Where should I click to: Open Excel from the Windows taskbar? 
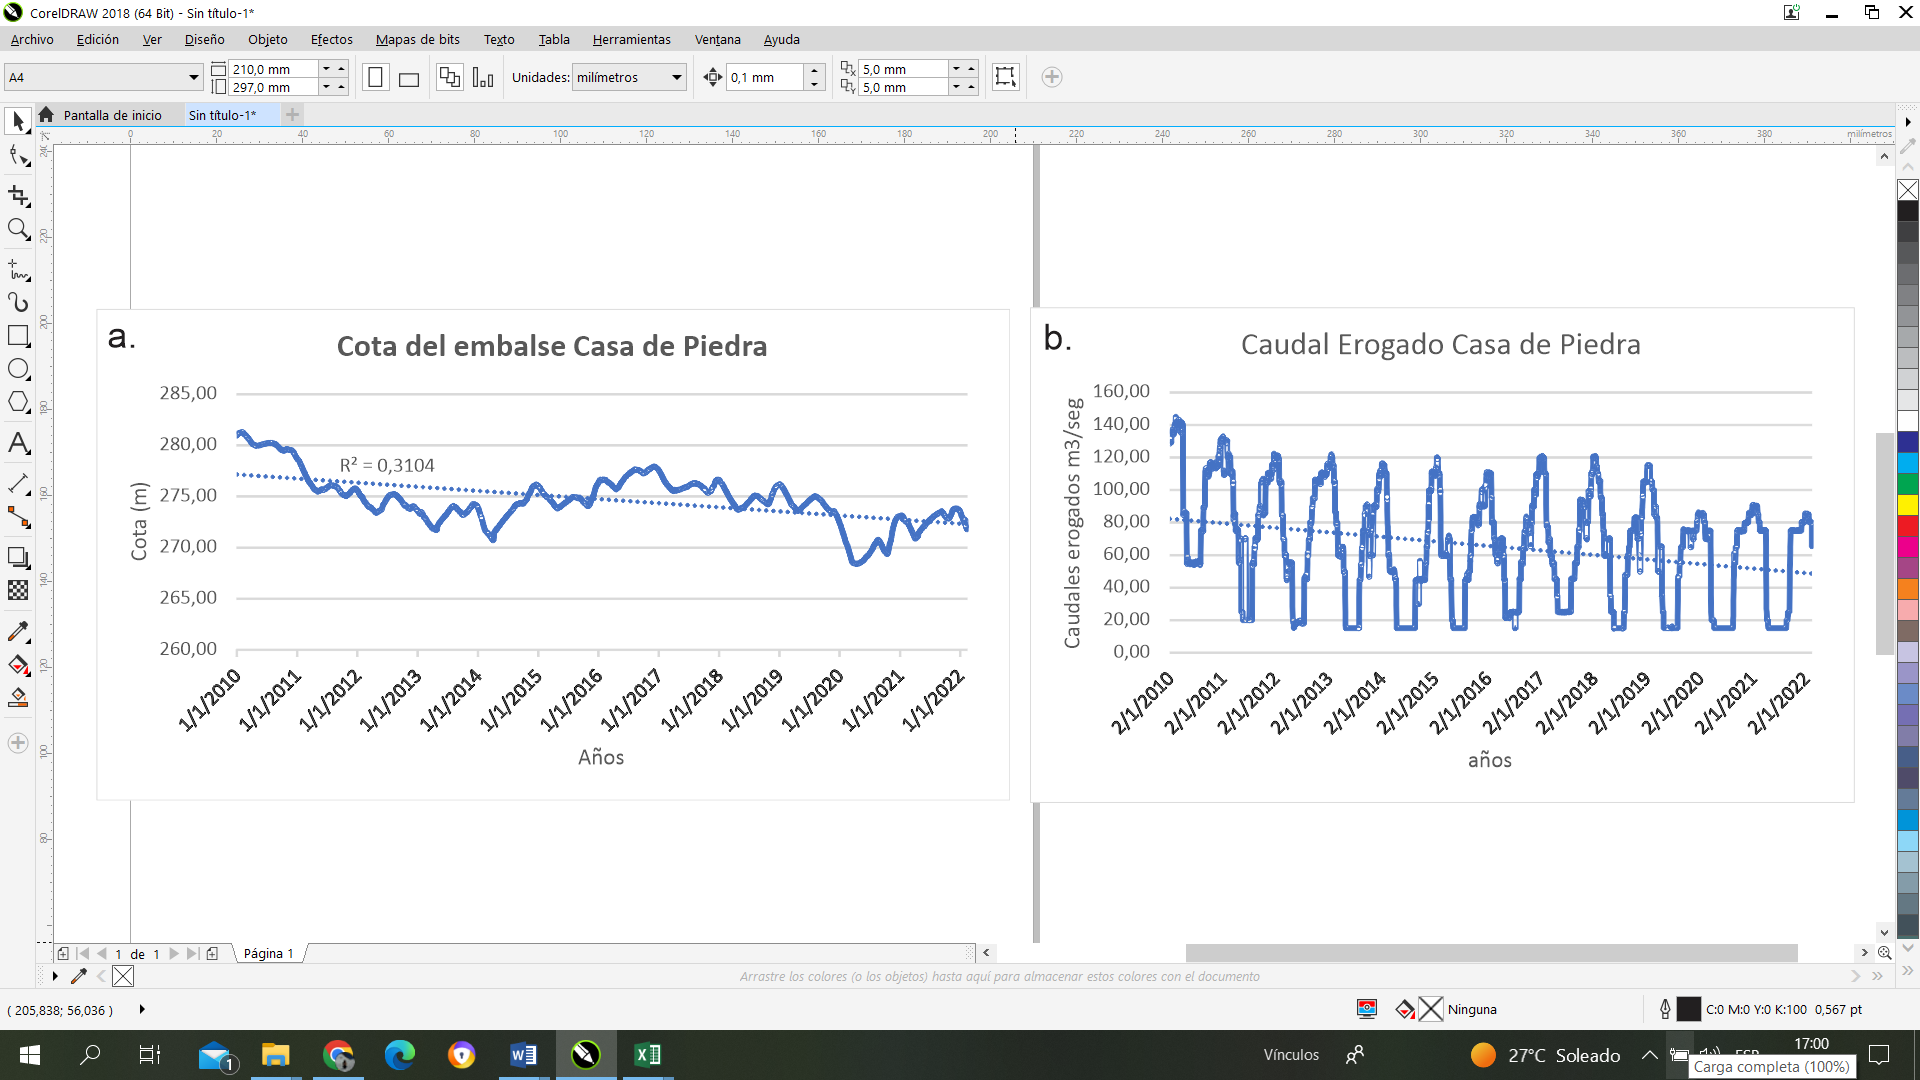click(647, 1055)
